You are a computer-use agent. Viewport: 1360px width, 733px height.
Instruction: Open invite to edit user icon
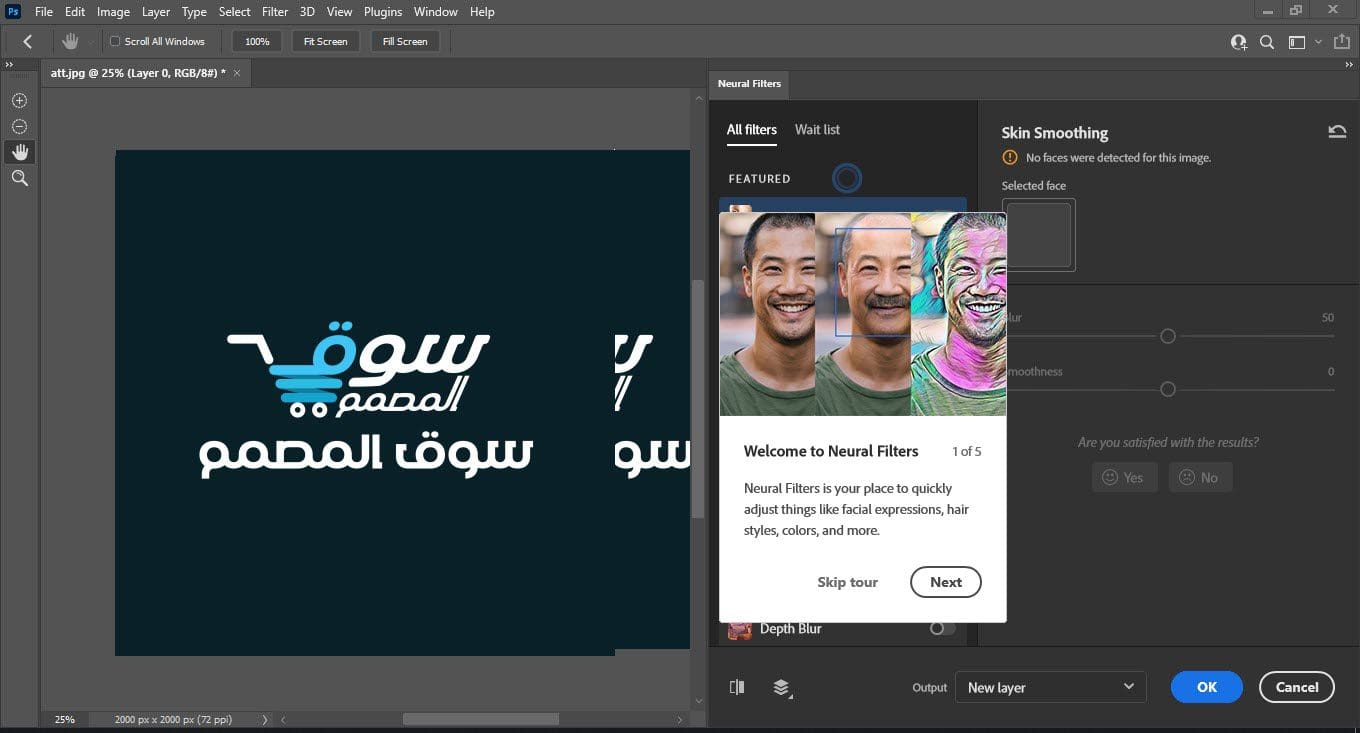coord(1239,42)
